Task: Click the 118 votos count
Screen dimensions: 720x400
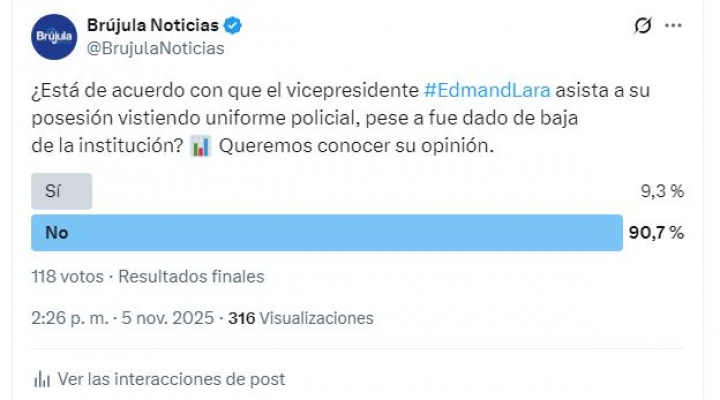Action: point(67,276)
